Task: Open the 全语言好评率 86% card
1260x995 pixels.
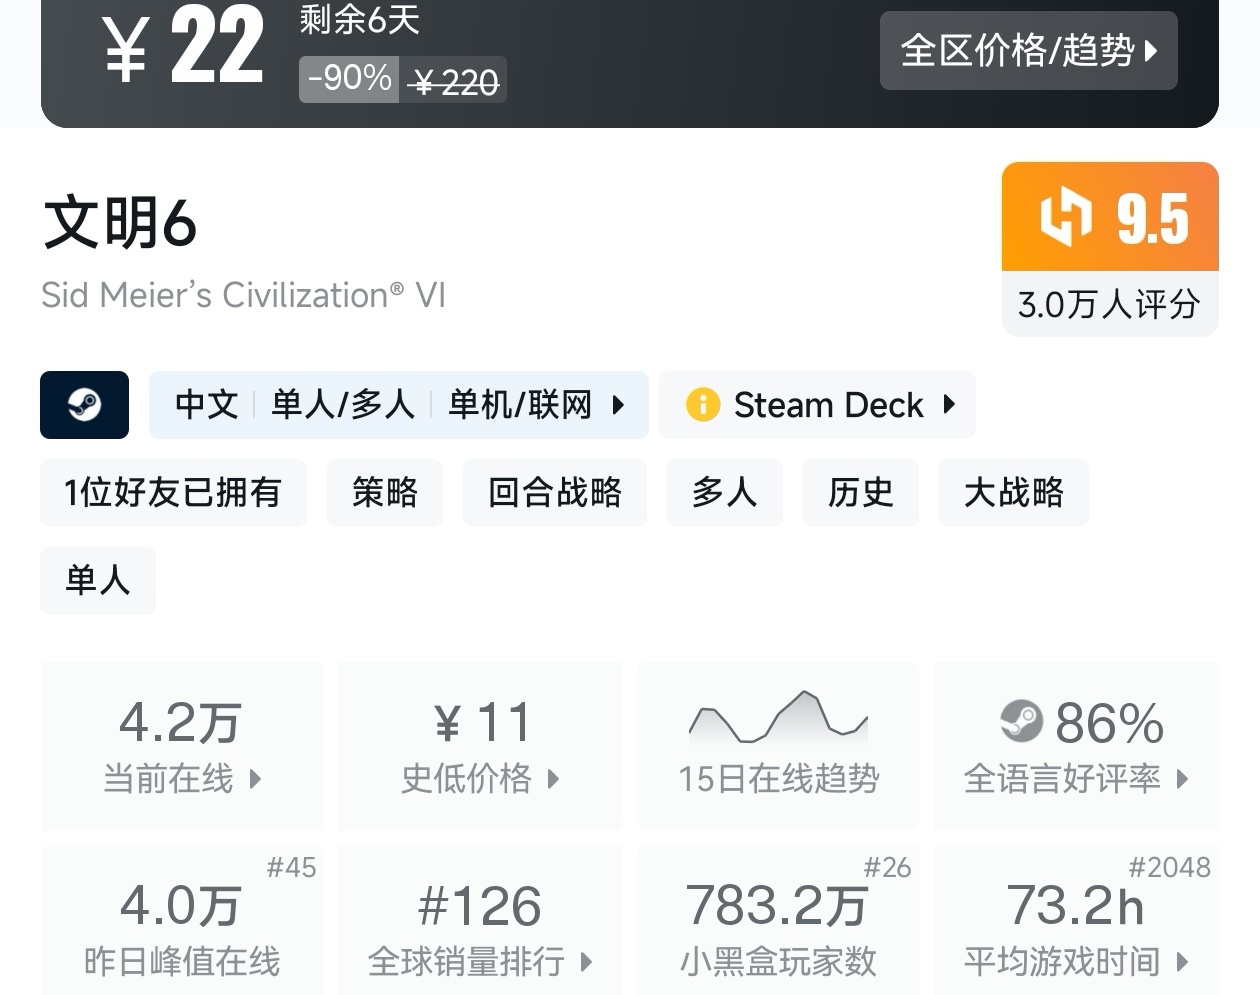Action: (x=1076, y=746)
